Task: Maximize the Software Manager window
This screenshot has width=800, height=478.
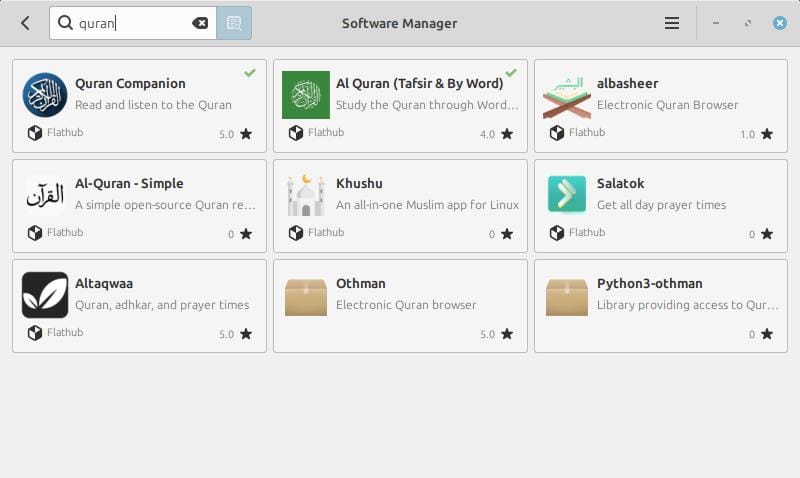Action: coord(747,23)
